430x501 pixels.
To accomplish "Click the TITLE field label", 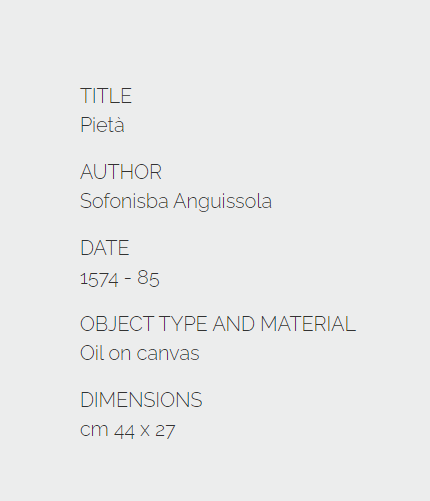I will click(x=106, y=96).
